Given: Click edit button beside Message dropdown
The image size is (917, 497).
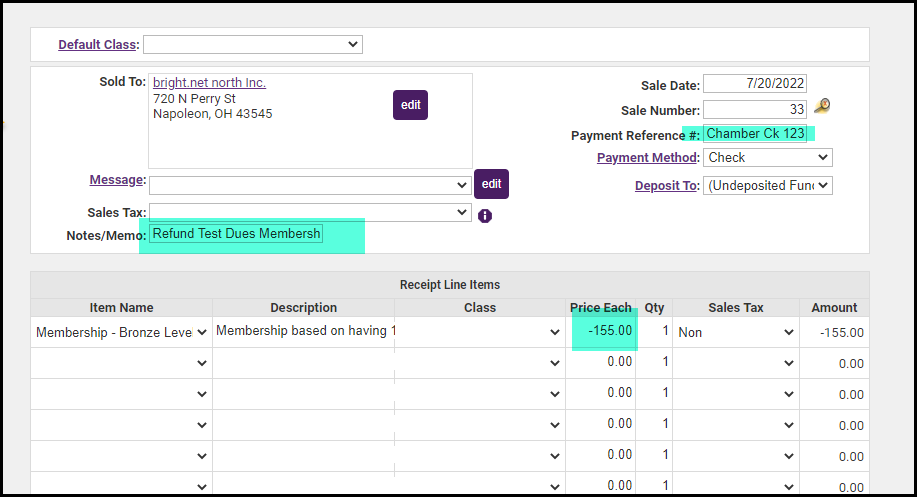Looking at the screenshot, I should [491, 184].
